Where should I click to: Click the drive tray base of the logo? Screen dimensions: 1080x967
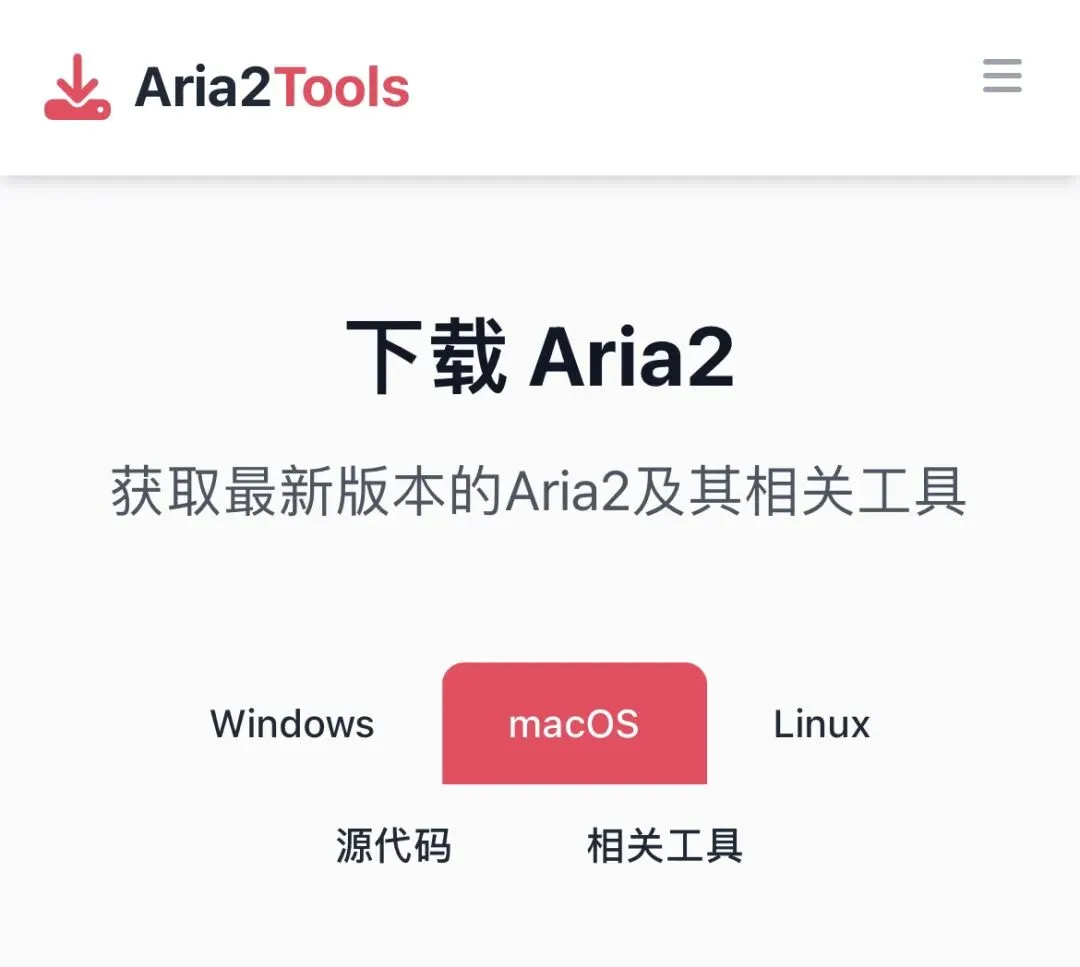click(77, 109)
